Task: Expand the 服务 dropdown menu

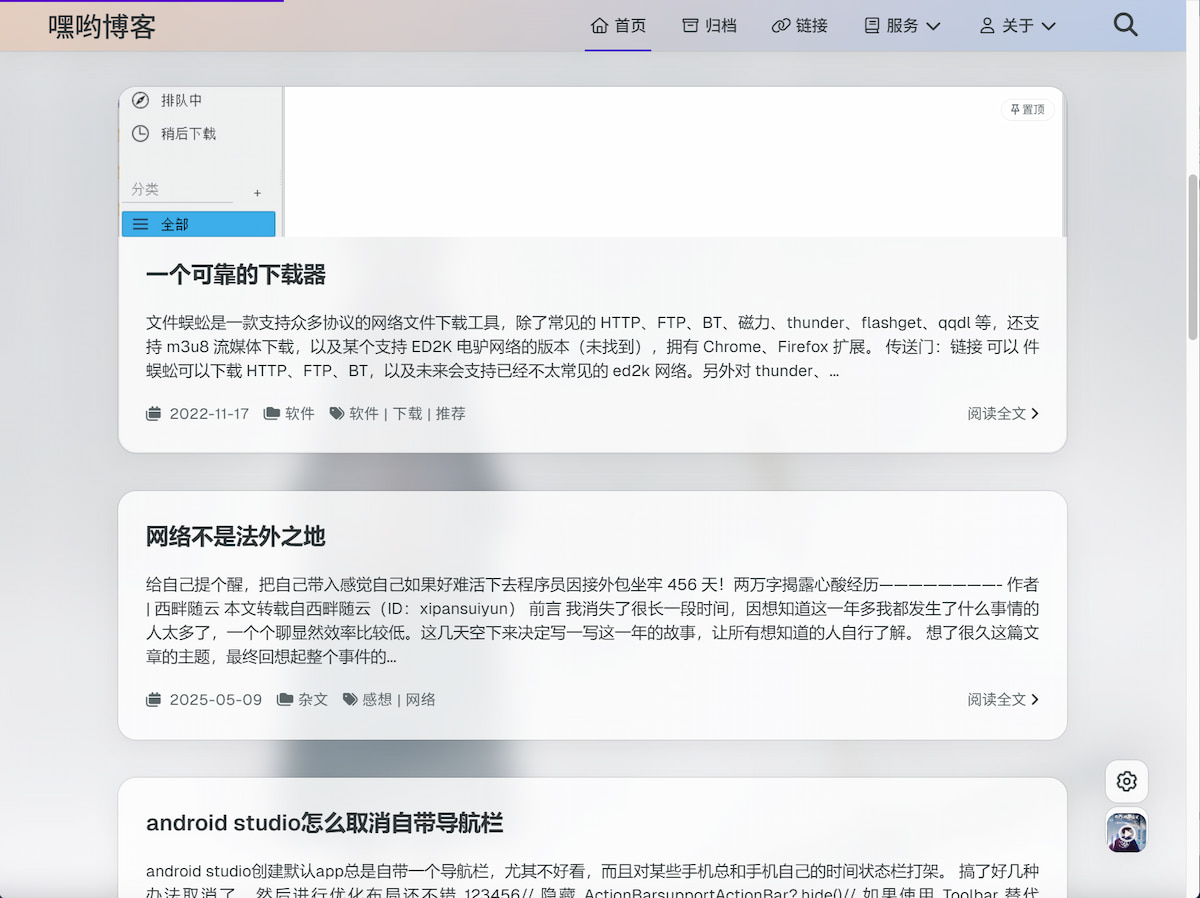Action: tap(902, 26)
